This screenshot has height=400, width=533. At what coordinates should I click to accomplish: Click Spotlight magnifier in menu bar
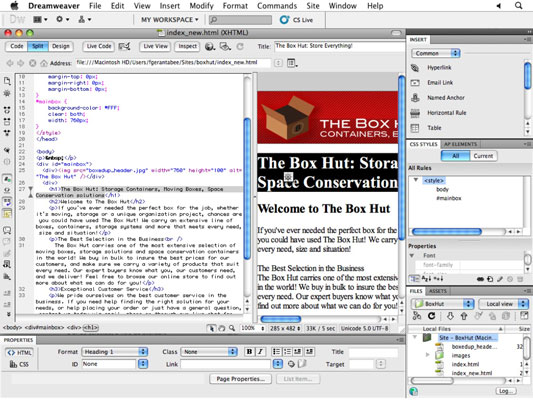pyautogui.click(x=518, y=6)
